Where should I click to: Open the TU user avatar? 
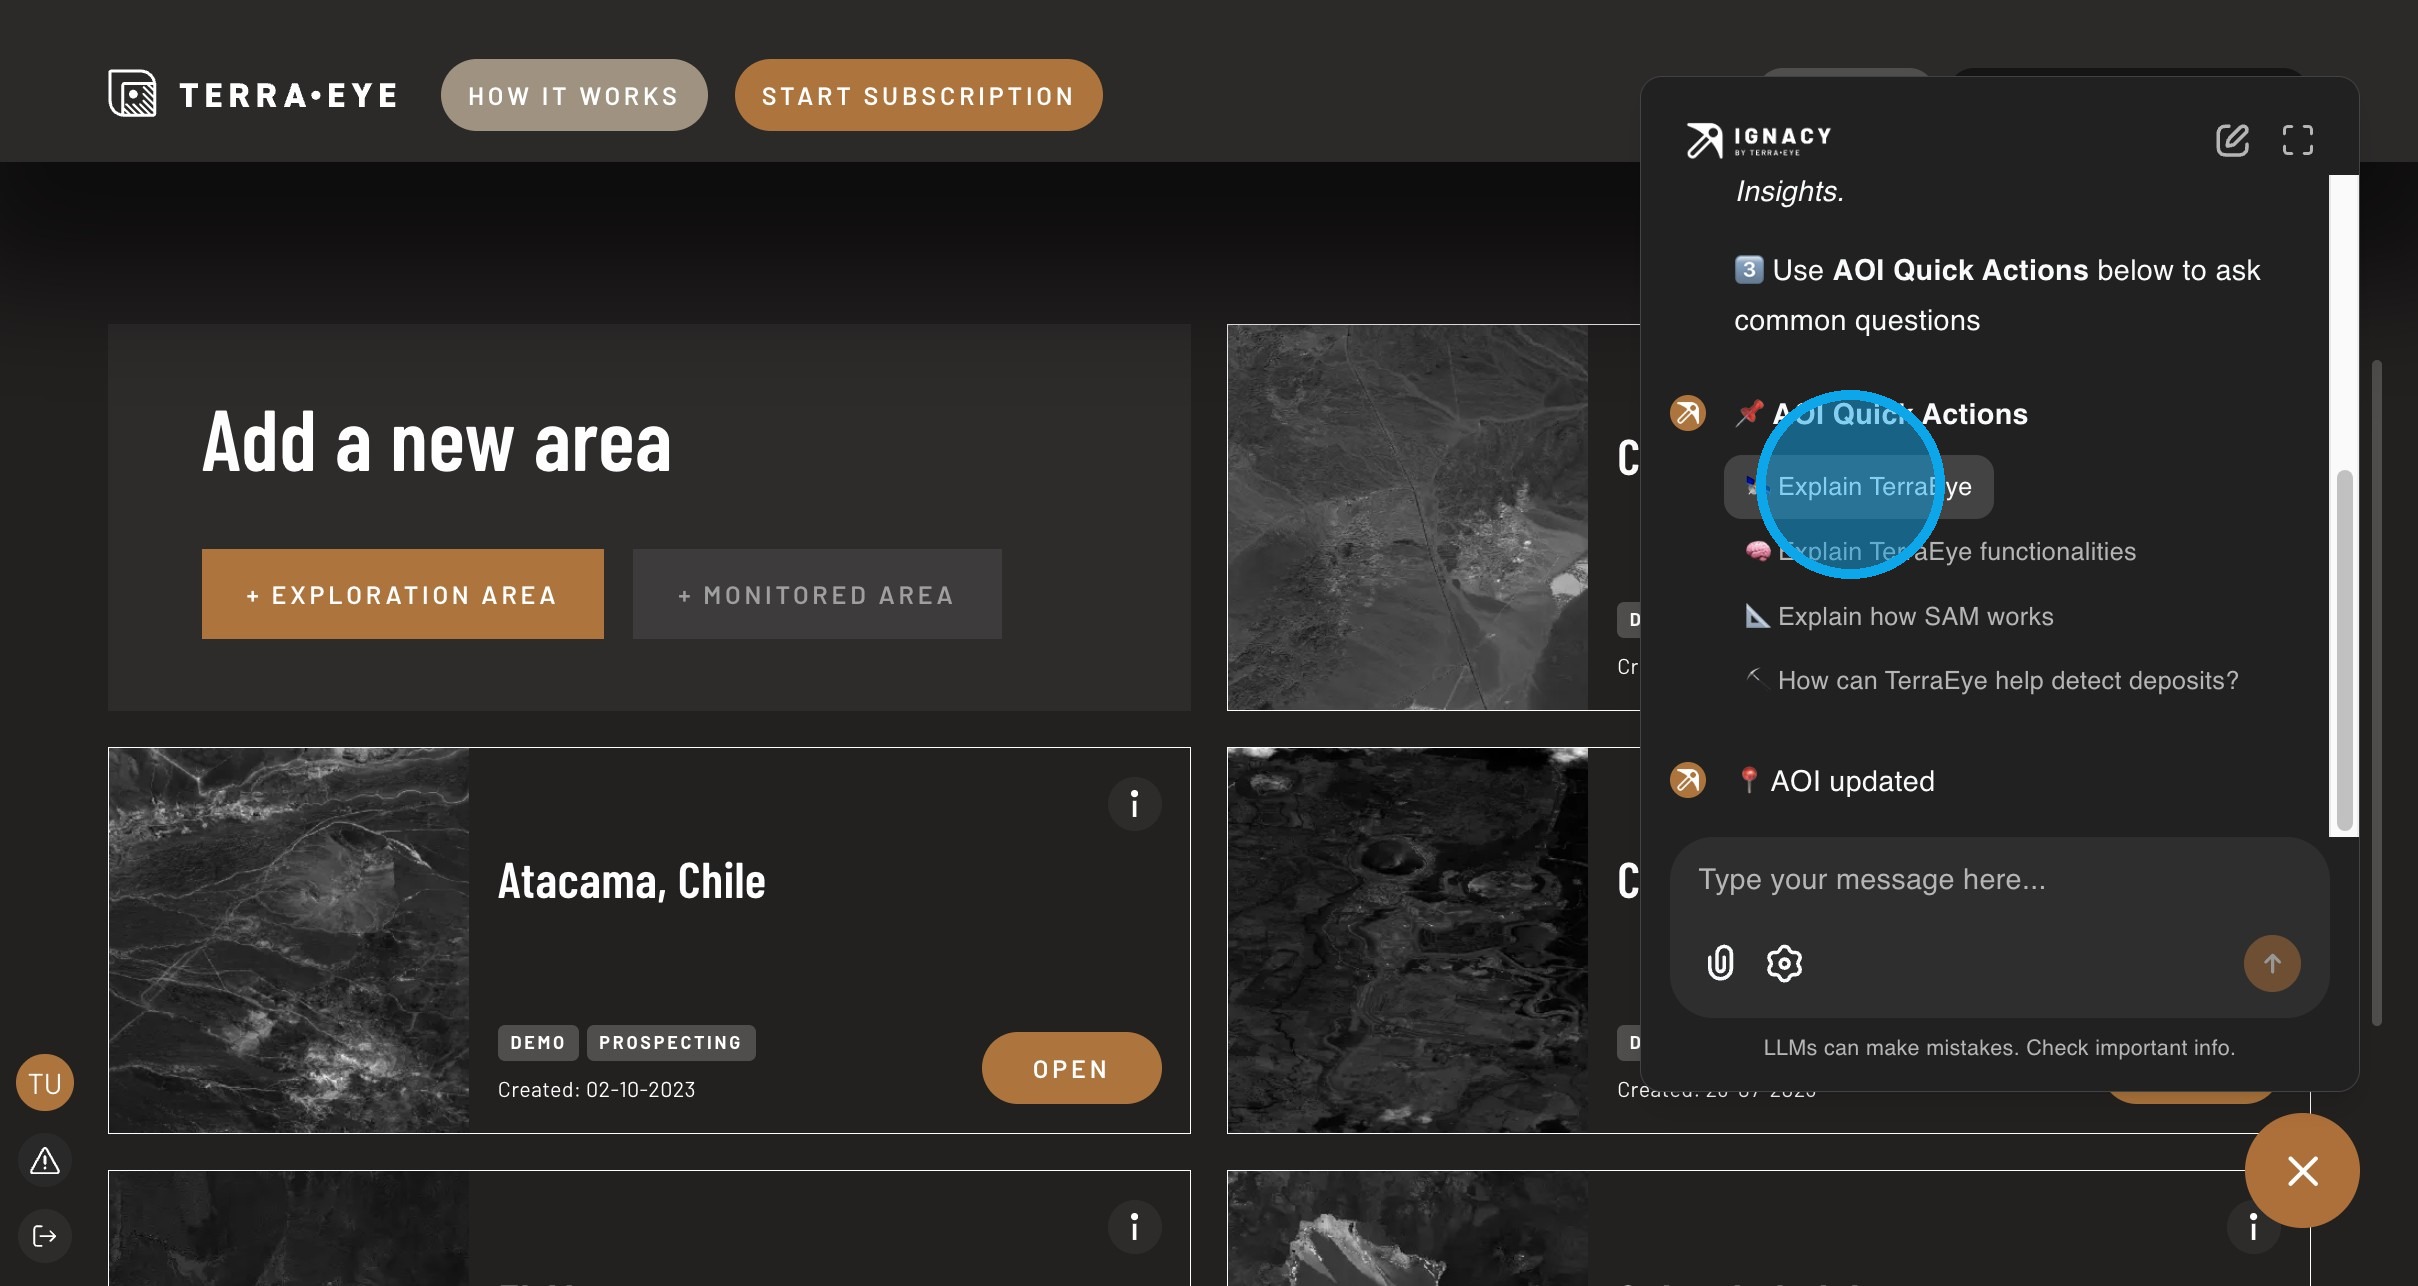pos(45,1083)
